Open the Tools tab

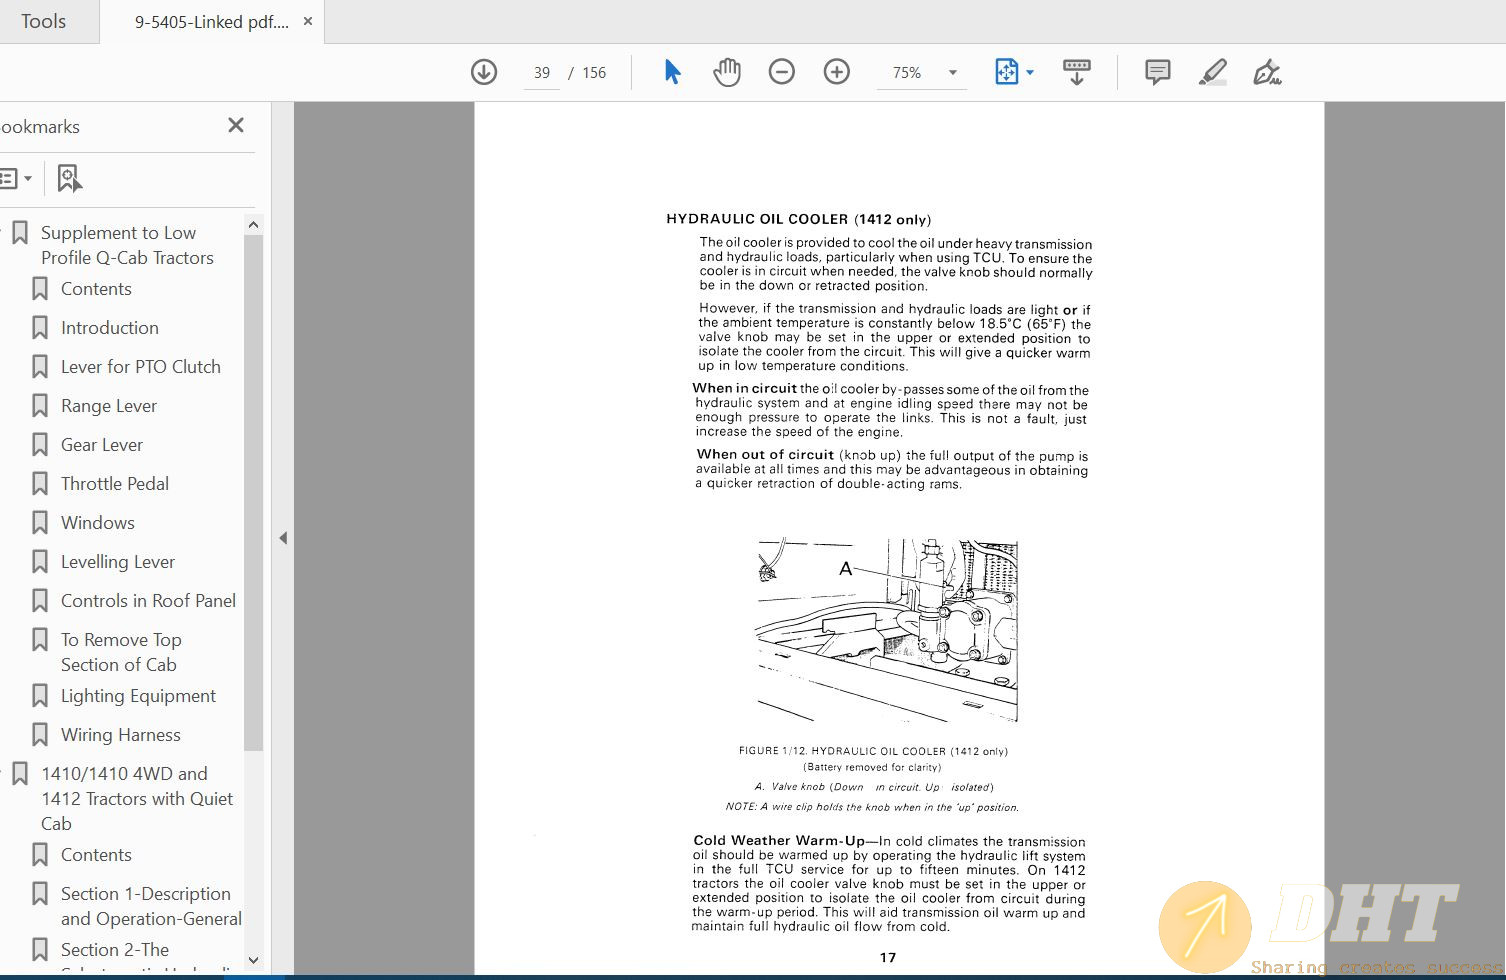44,21
